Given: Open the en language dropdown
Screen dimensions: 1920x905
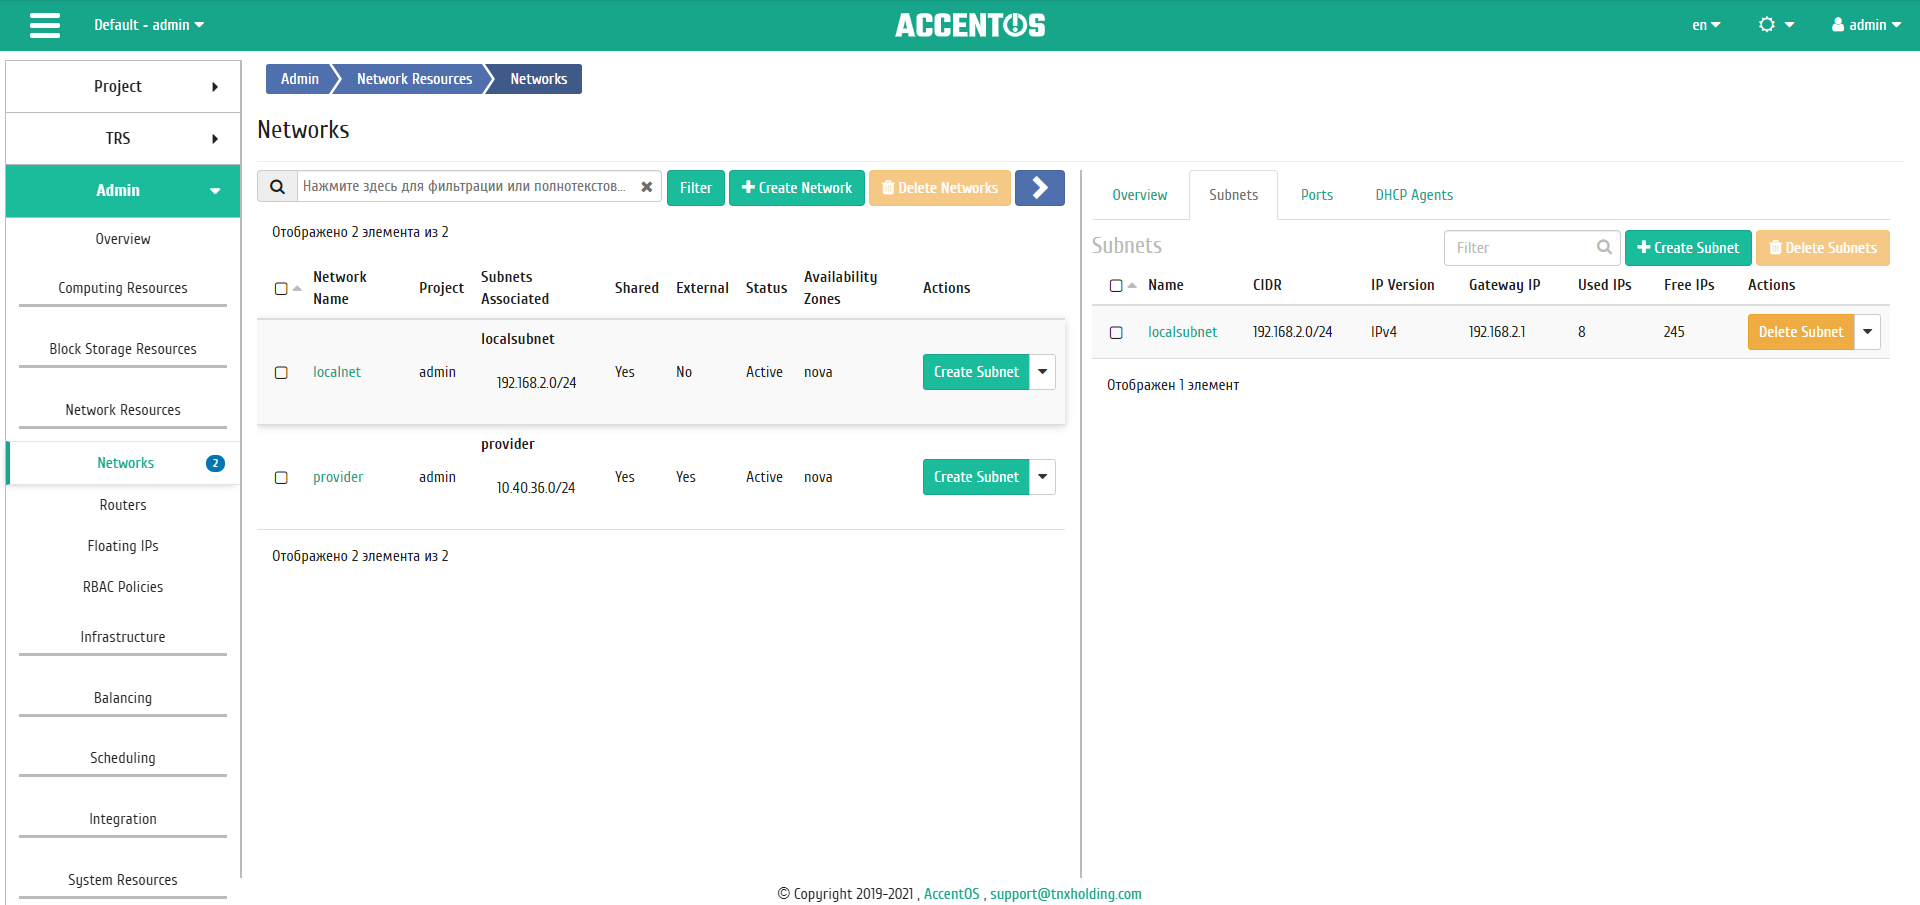Looking at the screenshot, I should (1706, 25).
